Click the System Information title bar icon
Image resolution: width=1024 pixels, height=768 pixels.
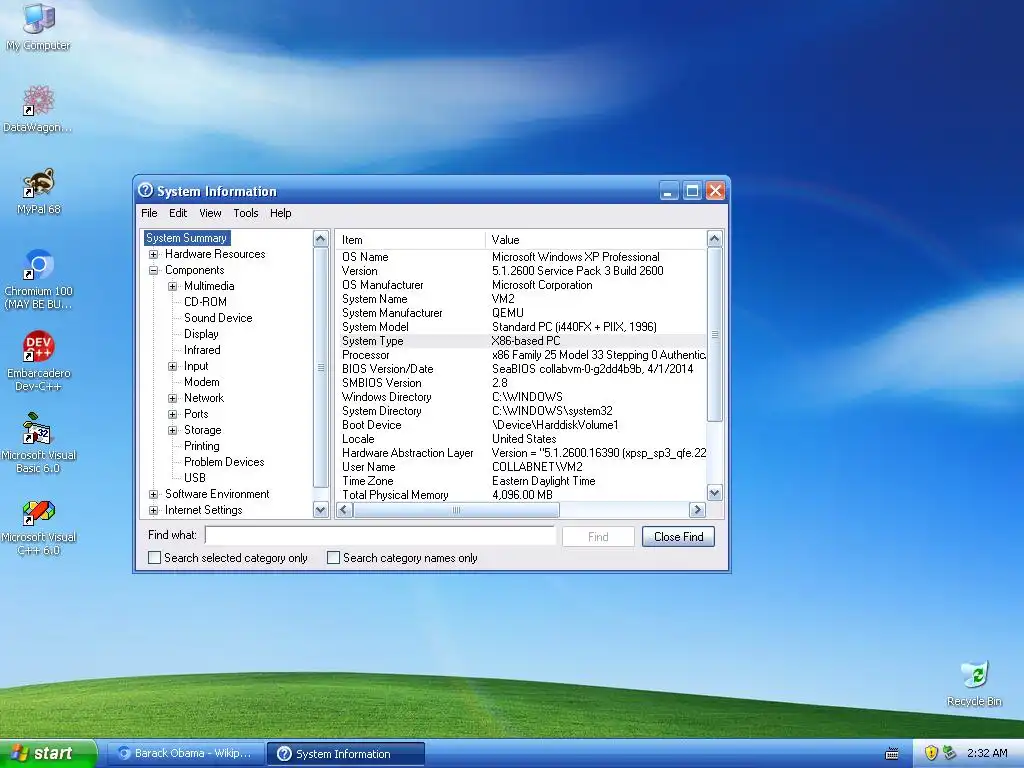146,191
